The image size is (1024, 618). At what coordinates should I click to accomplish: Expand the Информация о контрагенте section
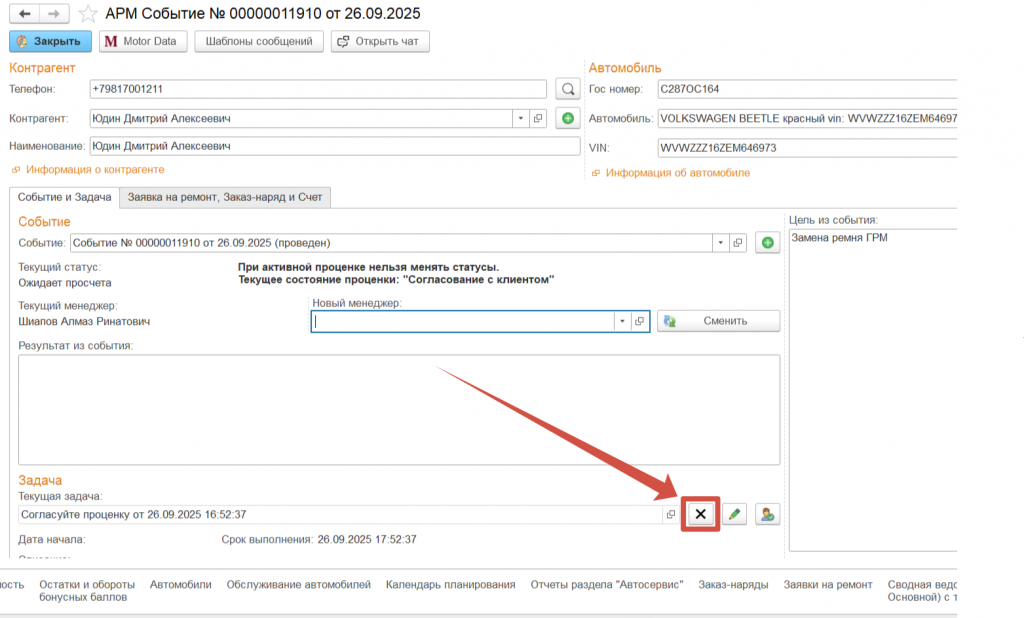pos(94,170)
